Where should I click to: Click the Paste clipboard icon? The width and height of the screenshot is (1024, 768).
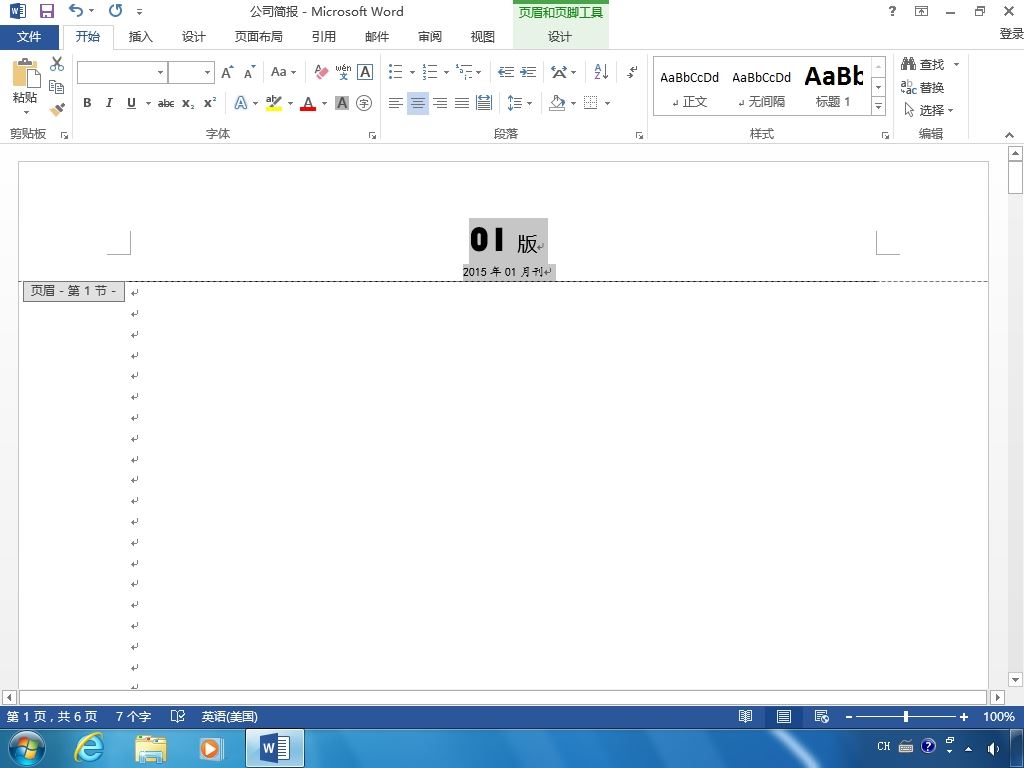[25, 72]
